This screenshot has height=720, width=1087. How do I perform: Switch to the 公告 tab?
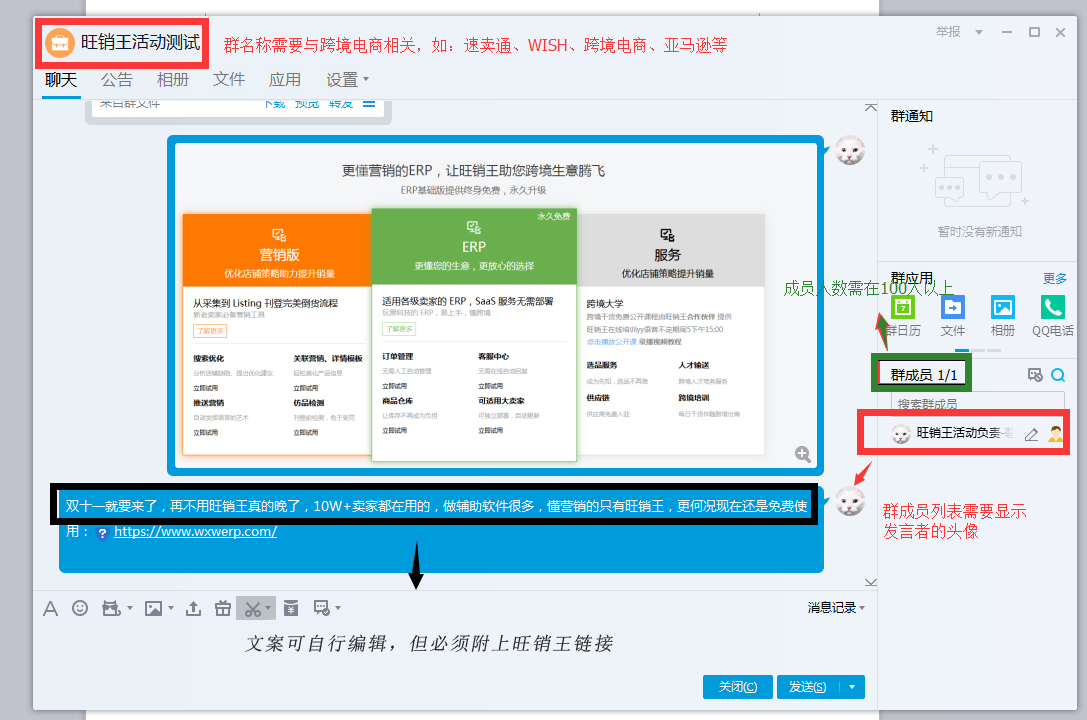pyautogui.click(x=116, y=80)
